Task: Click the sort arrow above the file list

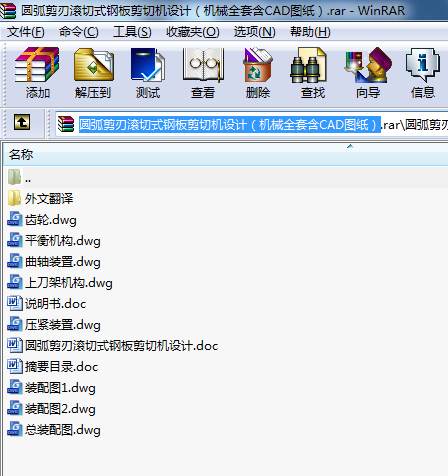Action: click(x=350, y=146)
